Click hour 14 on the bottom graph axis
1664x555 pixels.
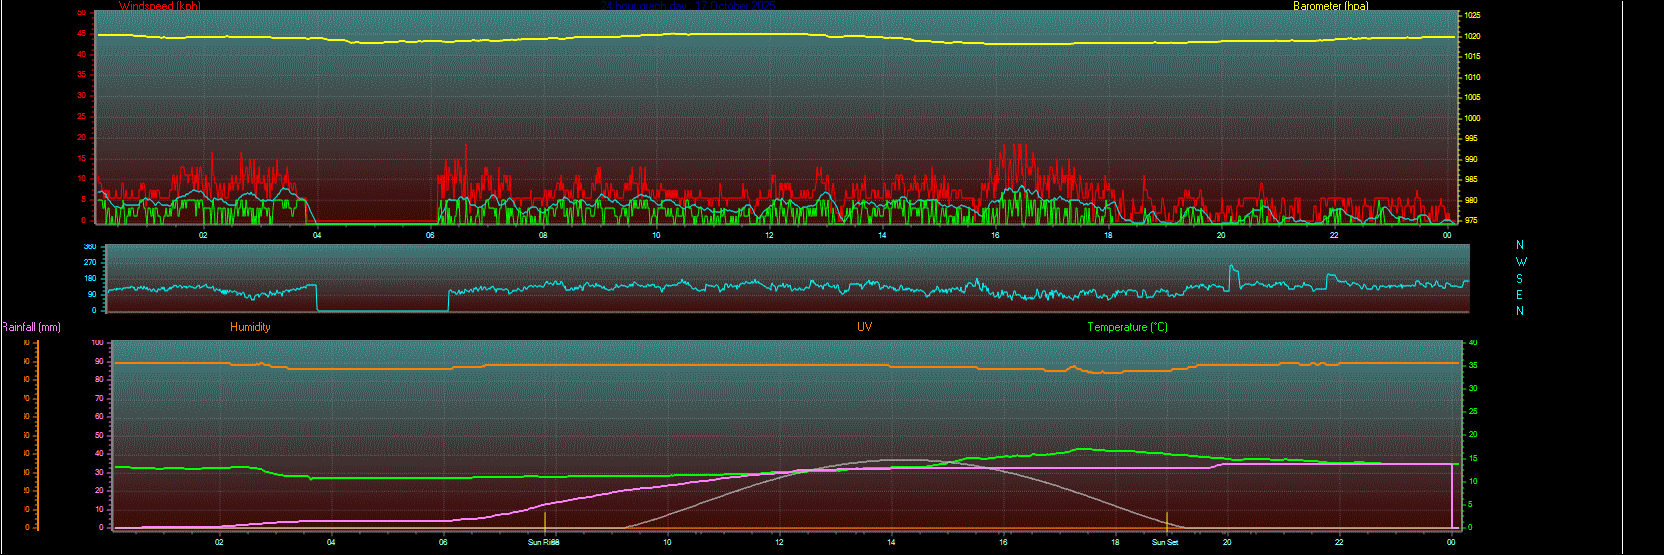pos(891,542)
